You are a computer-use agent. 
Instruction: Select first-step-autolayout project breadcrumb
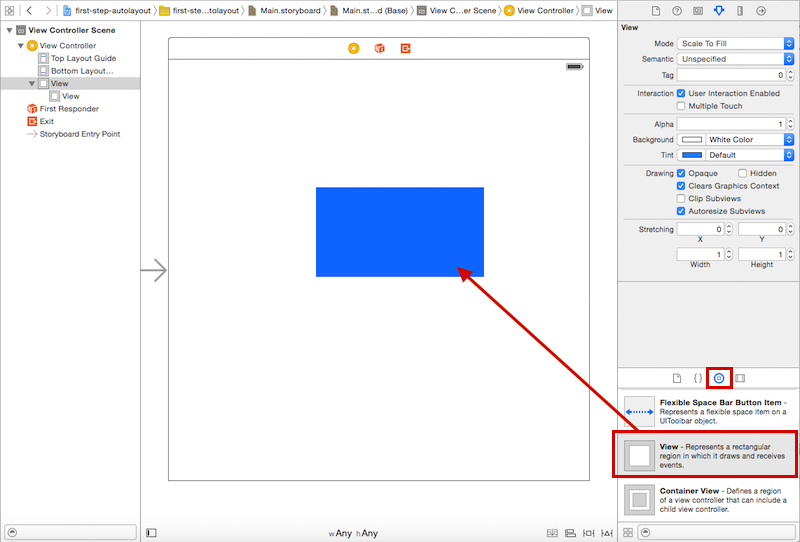point(107,11)
